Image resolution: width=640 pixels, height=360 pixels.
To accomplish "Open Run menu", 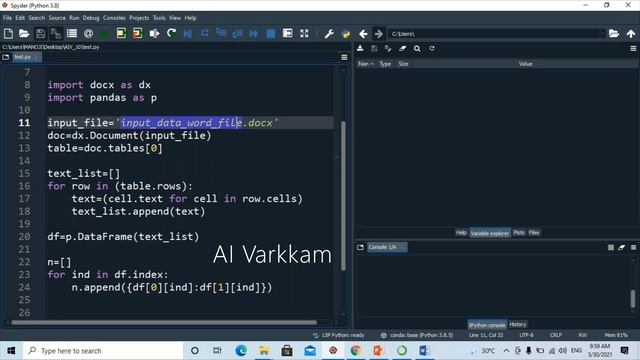I will 74,18.
